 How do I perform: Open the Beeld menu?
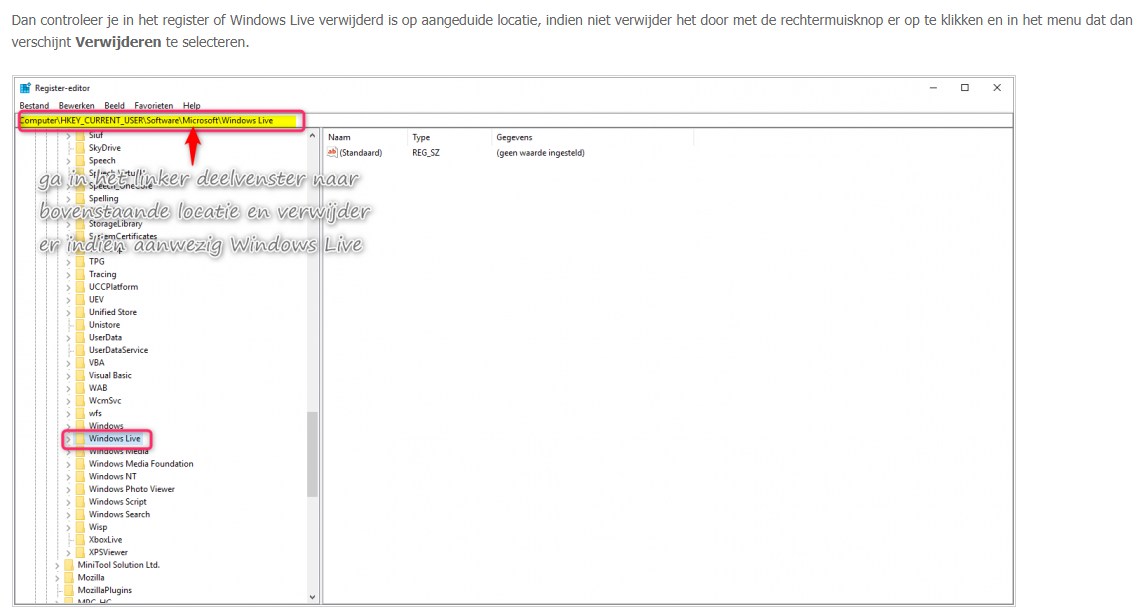pyautogui.click(x=114, y=106)
